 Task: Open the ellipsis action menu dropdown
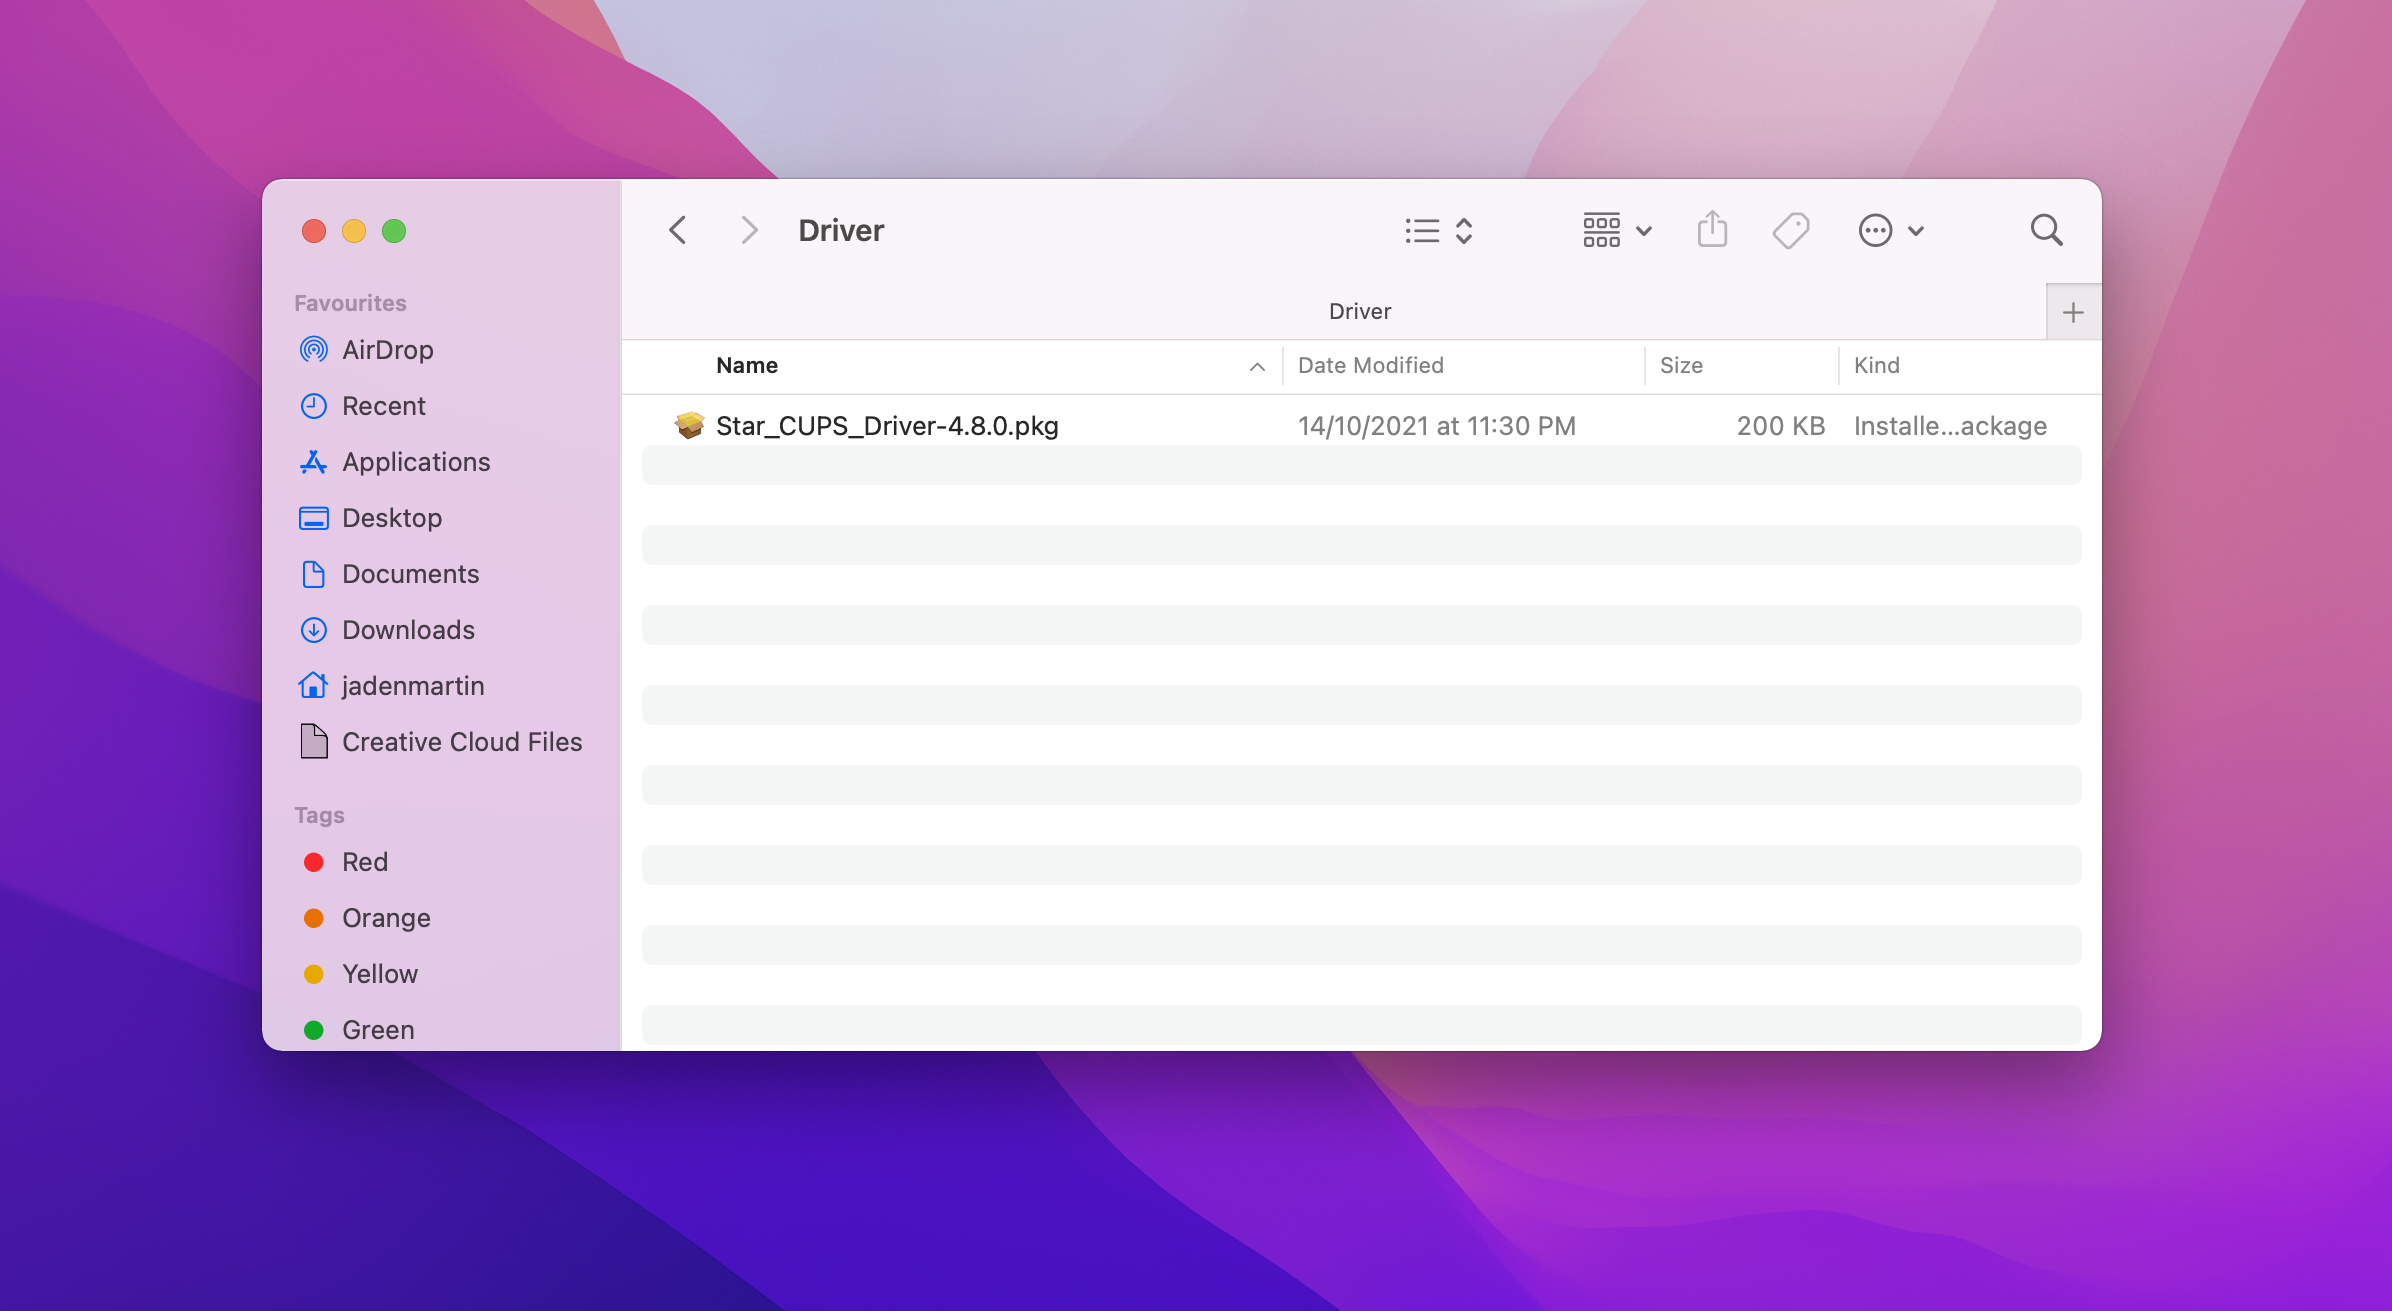[1890, 231]
